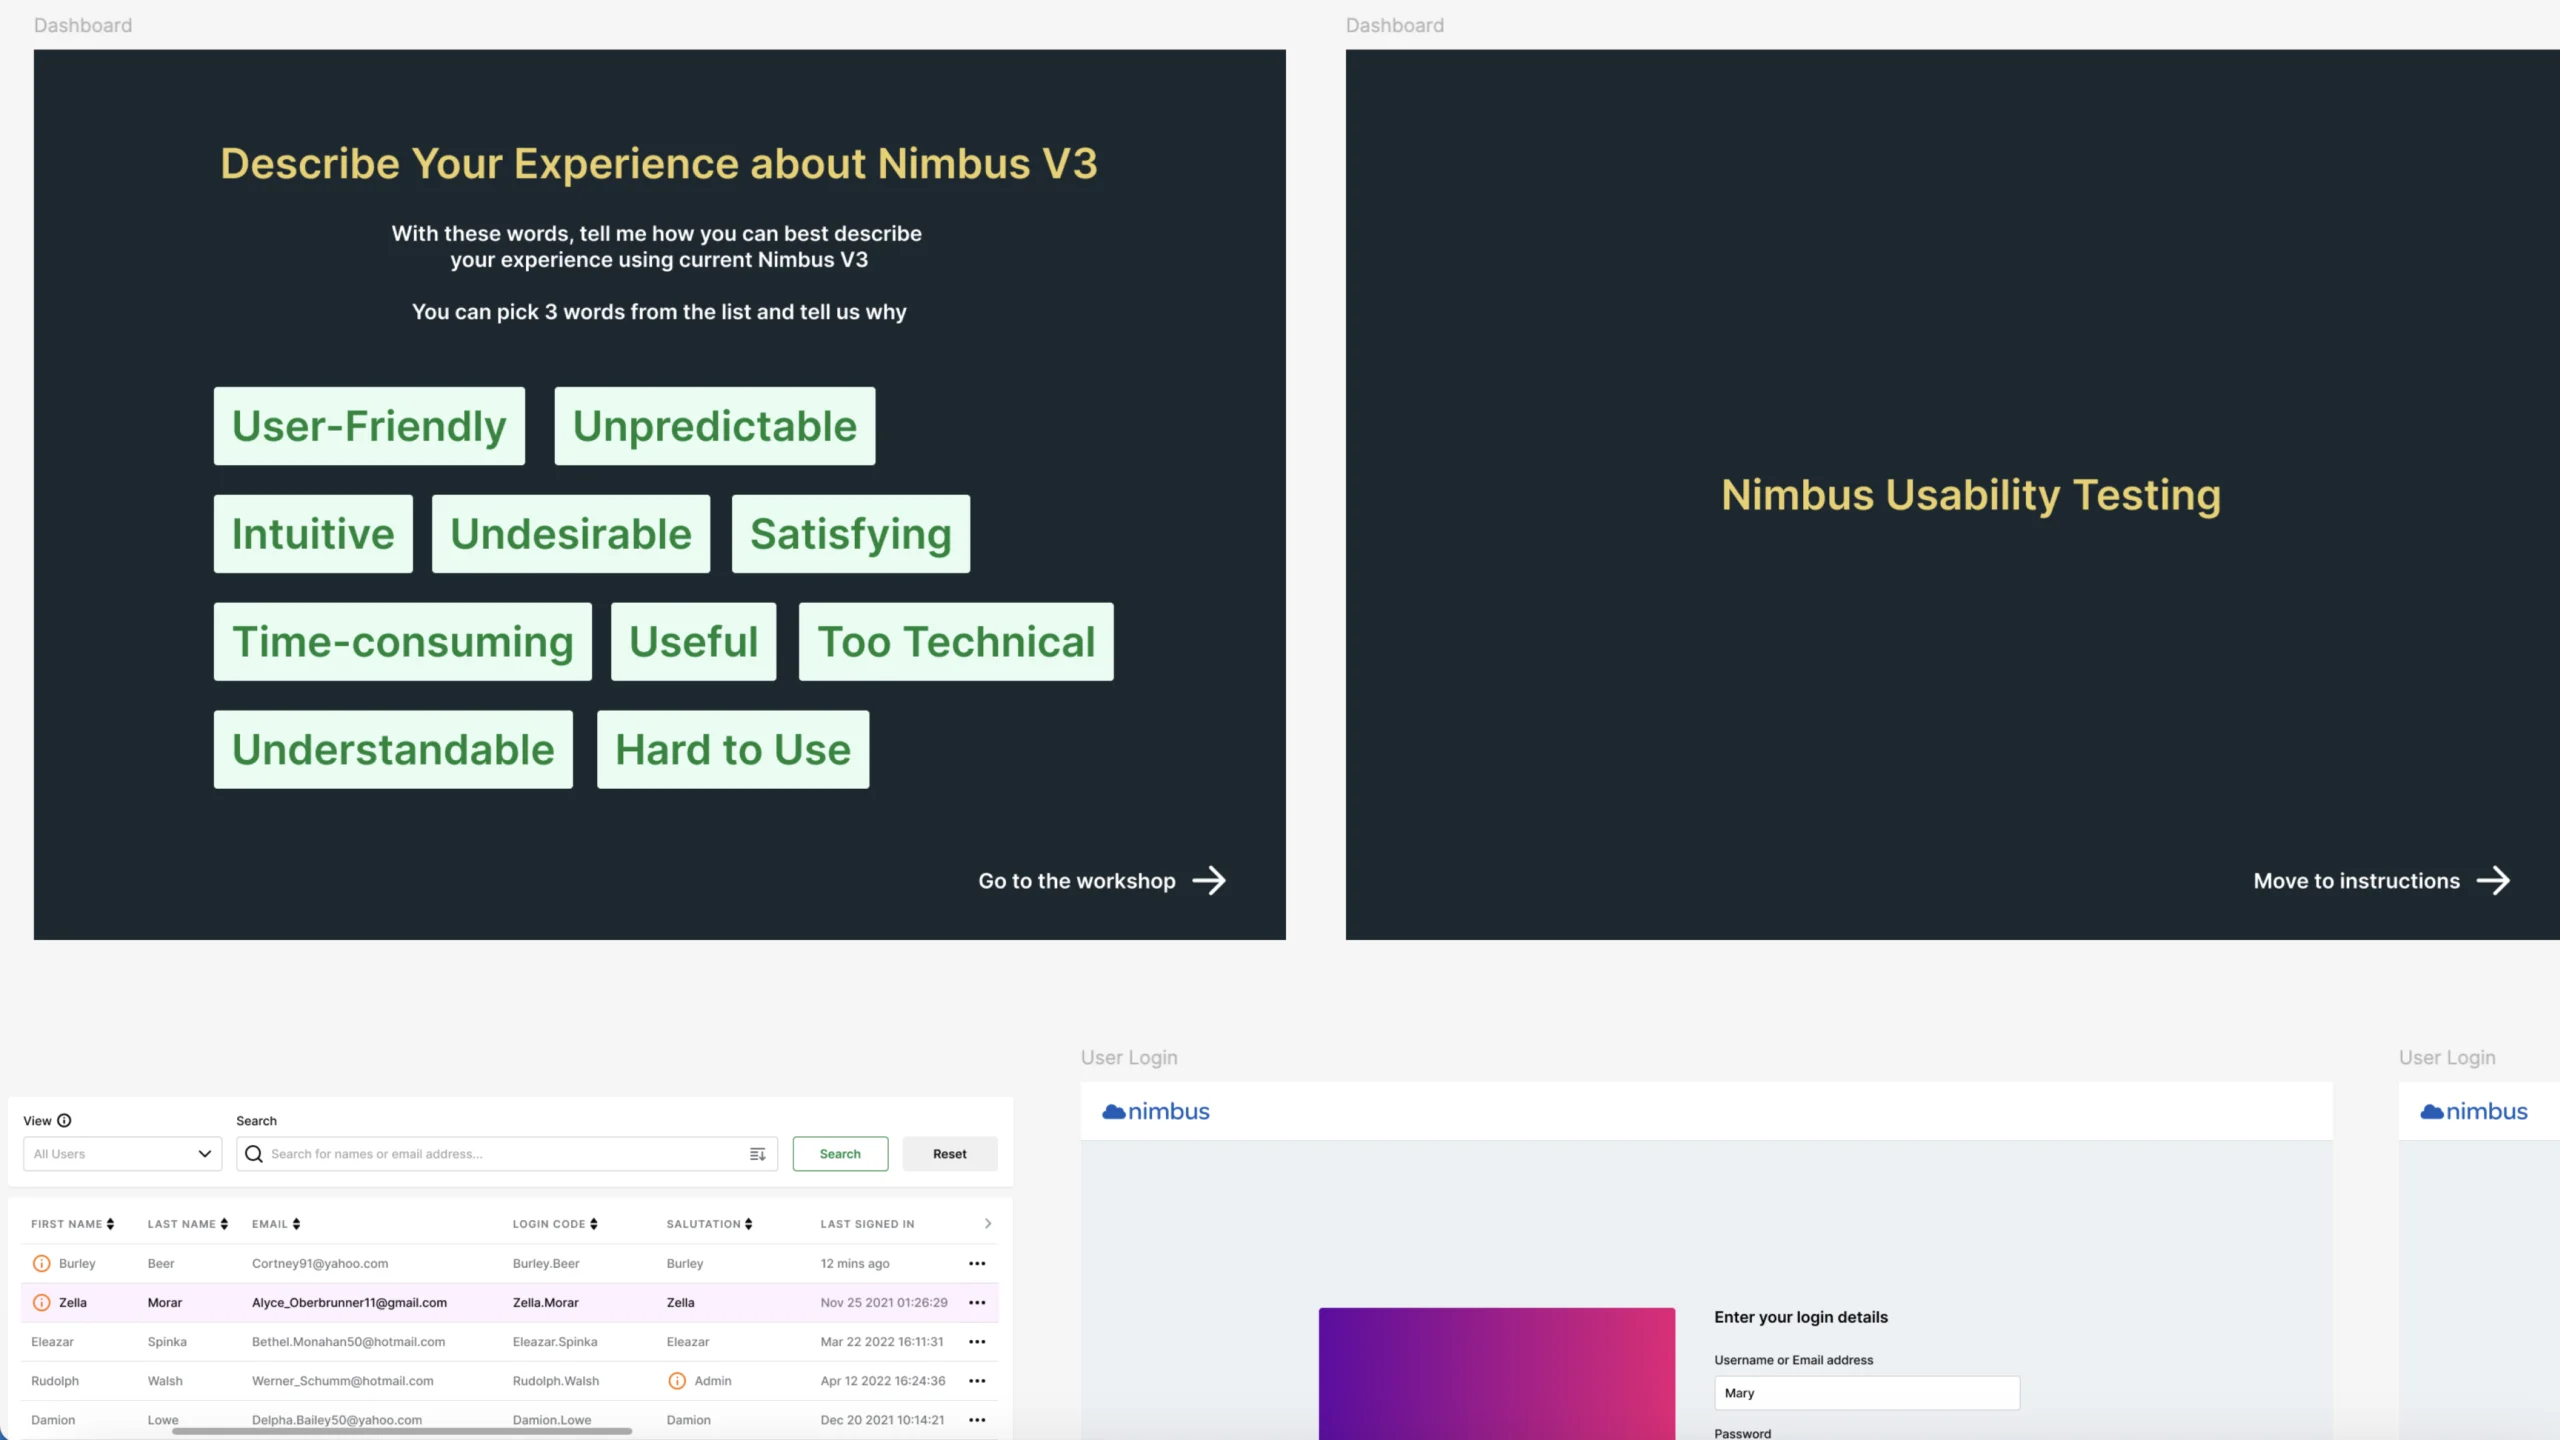The image size is (2560, 1440).
Task: Click the horizontal scrollbar under the user table
Action: tap(402, 1432)
